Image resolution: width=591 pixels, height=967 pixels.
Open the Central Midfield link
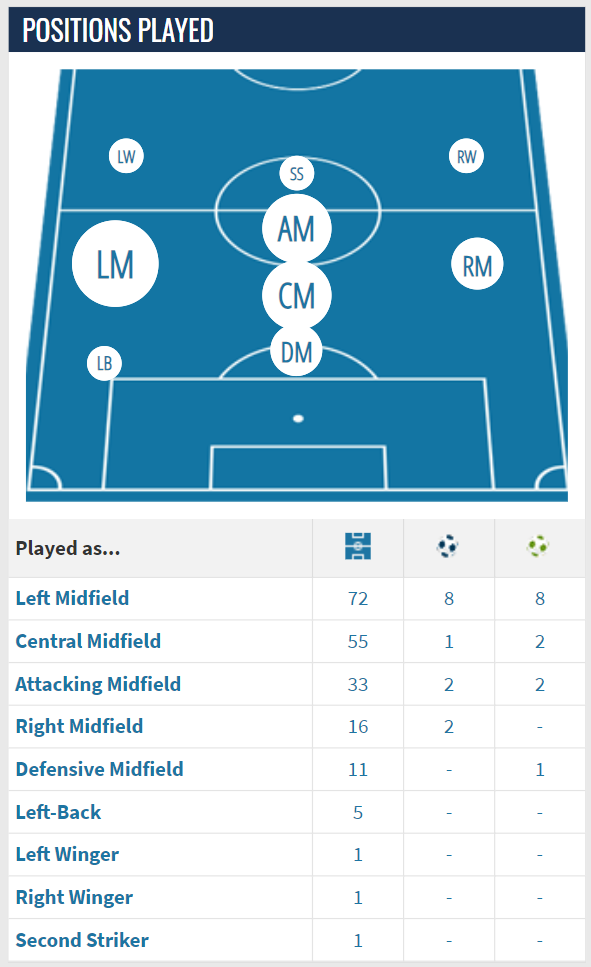[x=88, y=641]
